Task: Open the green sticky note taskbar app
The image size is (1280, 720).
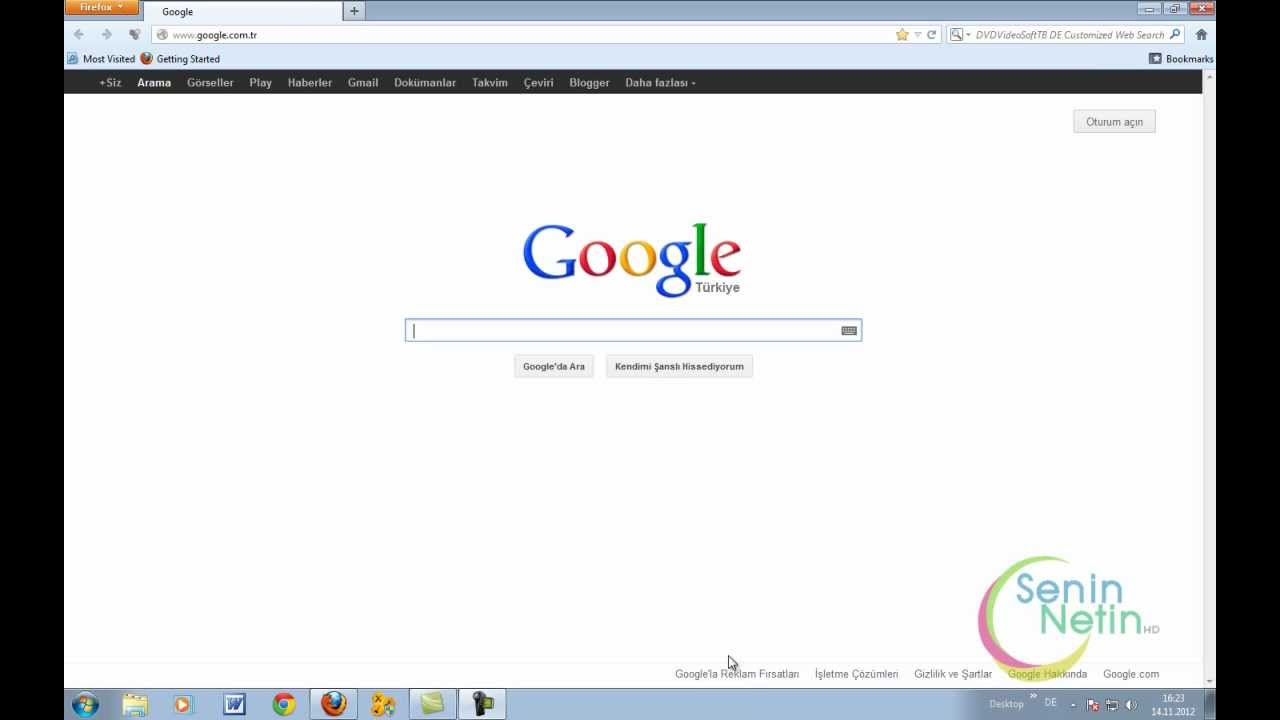Action: pos(432,704)
